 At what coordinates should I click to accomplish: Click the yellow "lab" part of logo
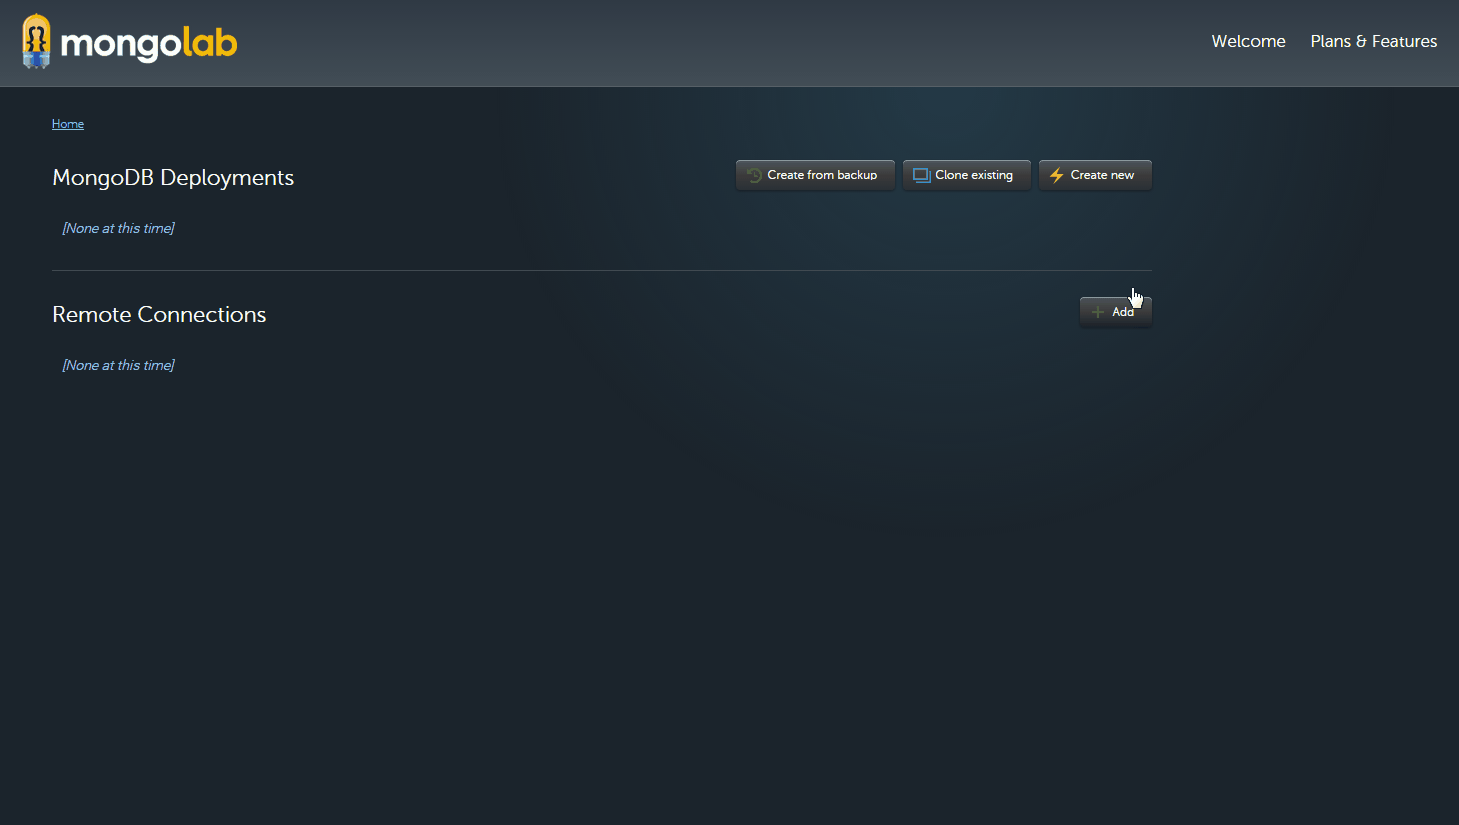pos(210,42)
